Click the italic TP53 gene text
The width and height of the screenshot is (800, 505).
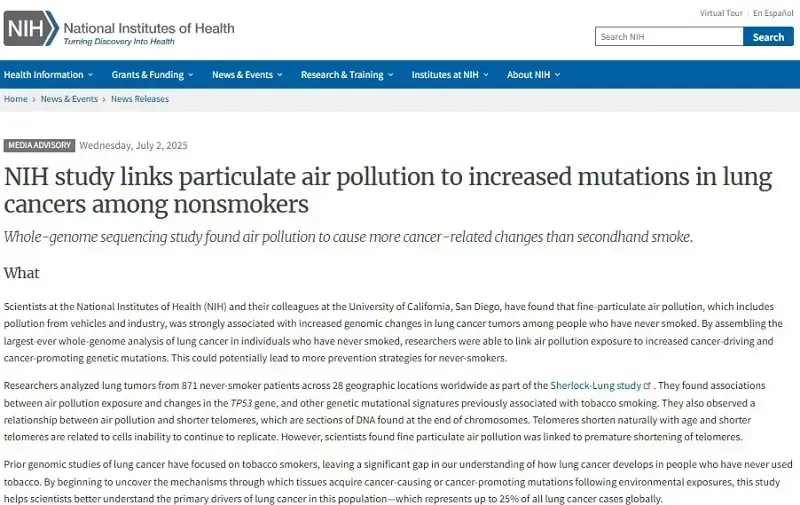click(x=241, y=403)
